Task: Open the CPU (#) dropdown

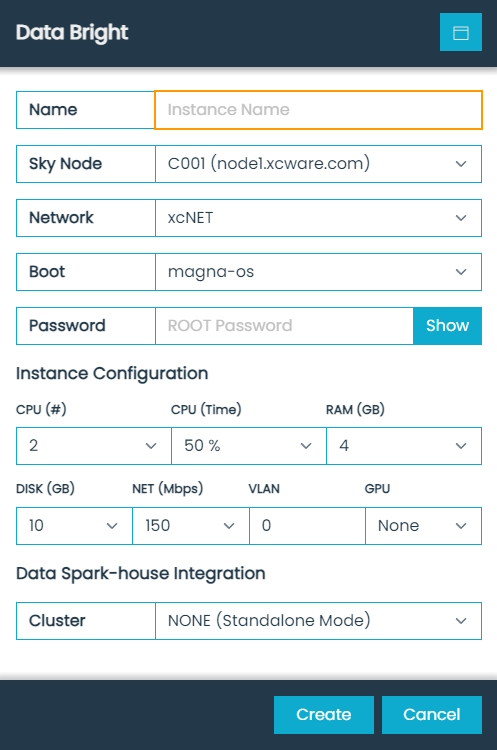Action: coord(94,446)
